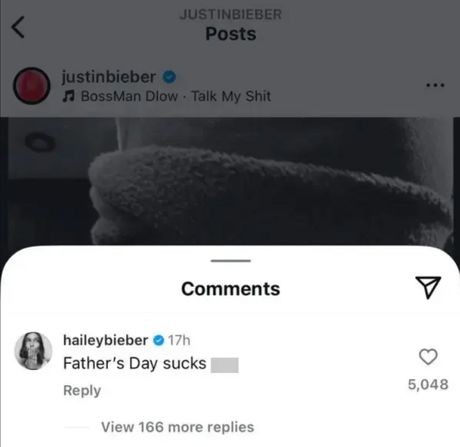Open justinbieber's red profile picture
Image resolution: width=460 pixels, height=447 pixels.
[x=32, y=86]
